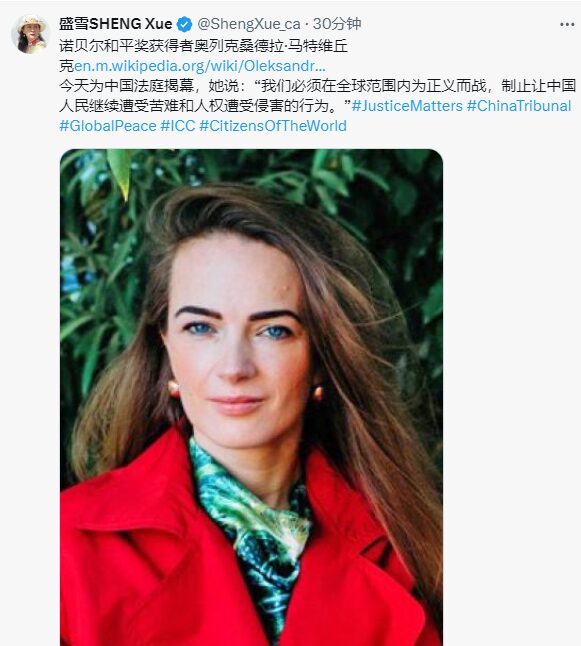Select the #JusticeMatters hashtag

pos(407,106)
